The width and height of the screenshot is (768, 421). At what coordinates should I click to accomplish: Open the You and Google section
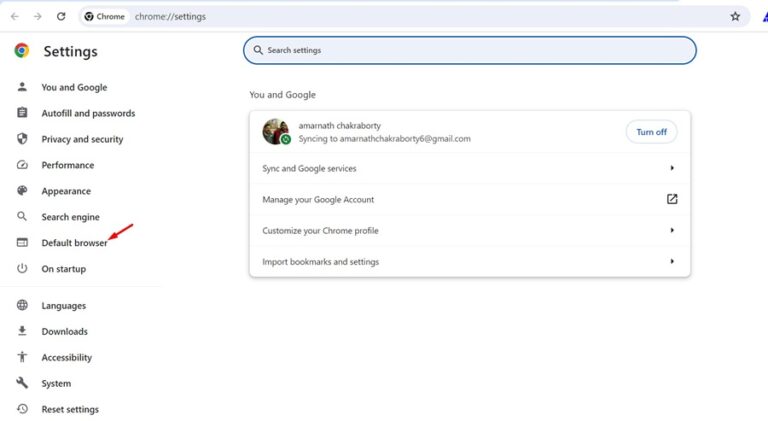[74, 87]
